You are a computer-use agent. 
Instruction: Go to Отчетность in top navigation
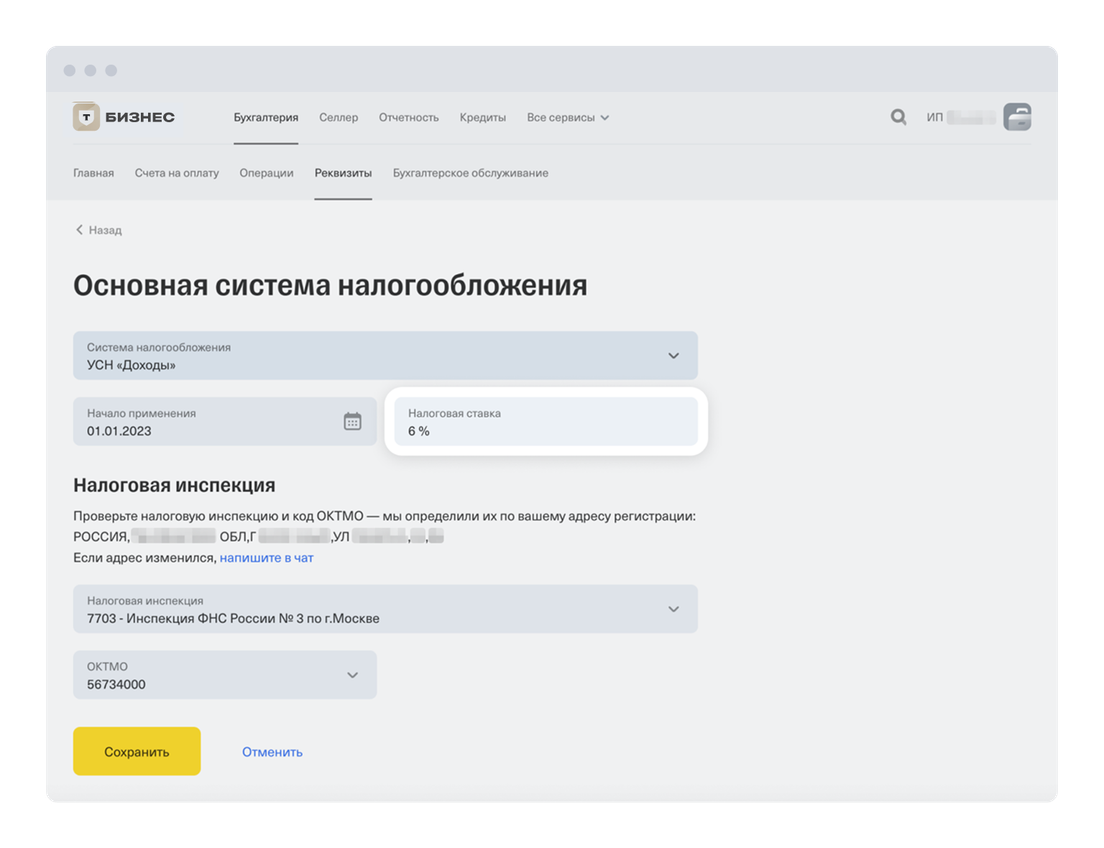[408, 117]
